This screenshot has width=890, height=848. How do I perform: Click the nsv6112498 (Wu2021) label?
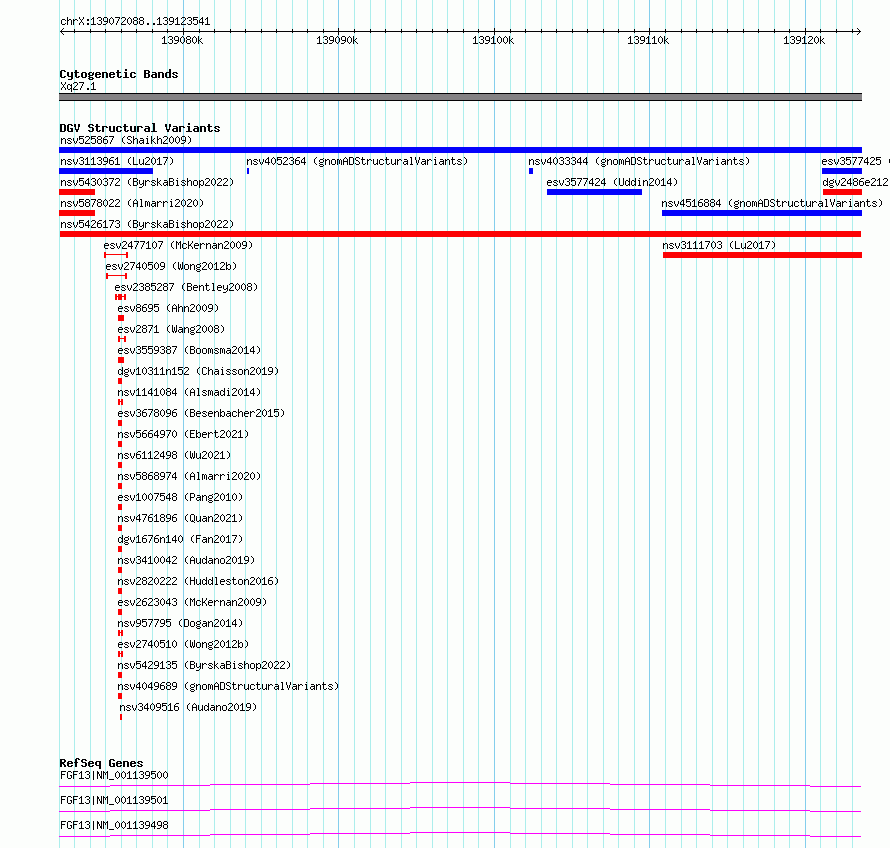(174, 455)
